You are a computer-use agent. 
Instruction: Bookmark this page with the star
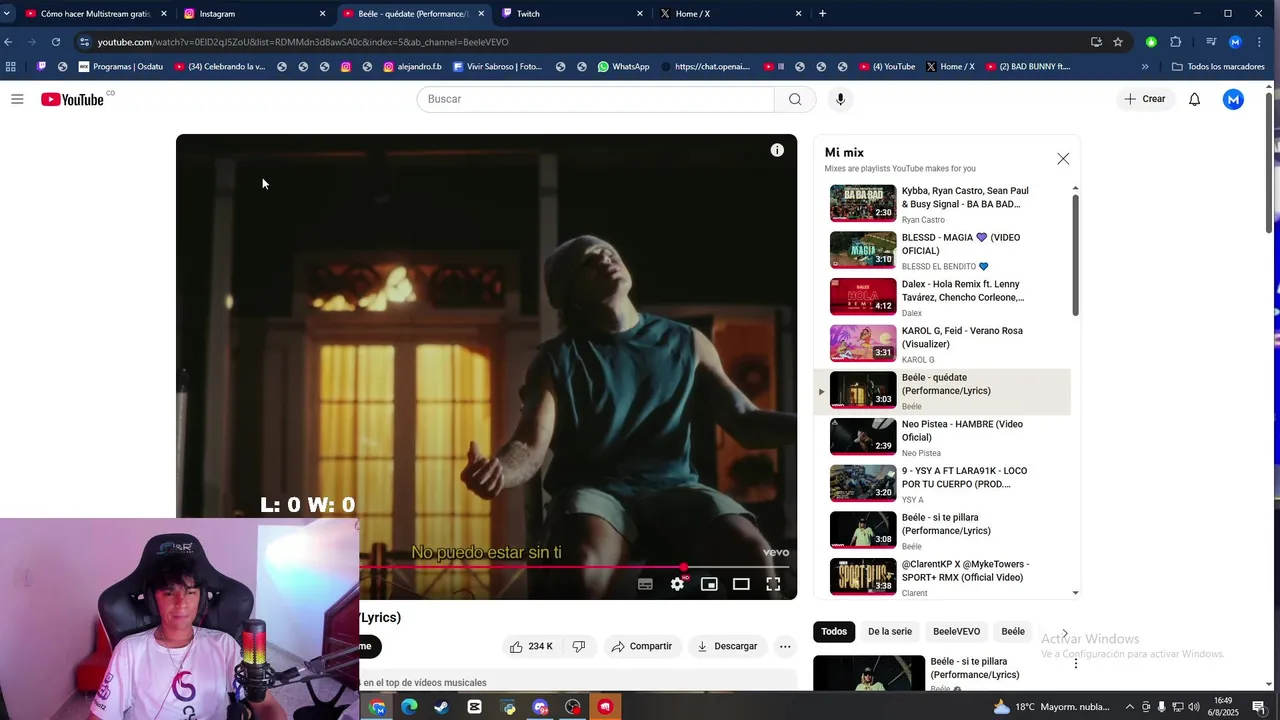point(1118,42)
